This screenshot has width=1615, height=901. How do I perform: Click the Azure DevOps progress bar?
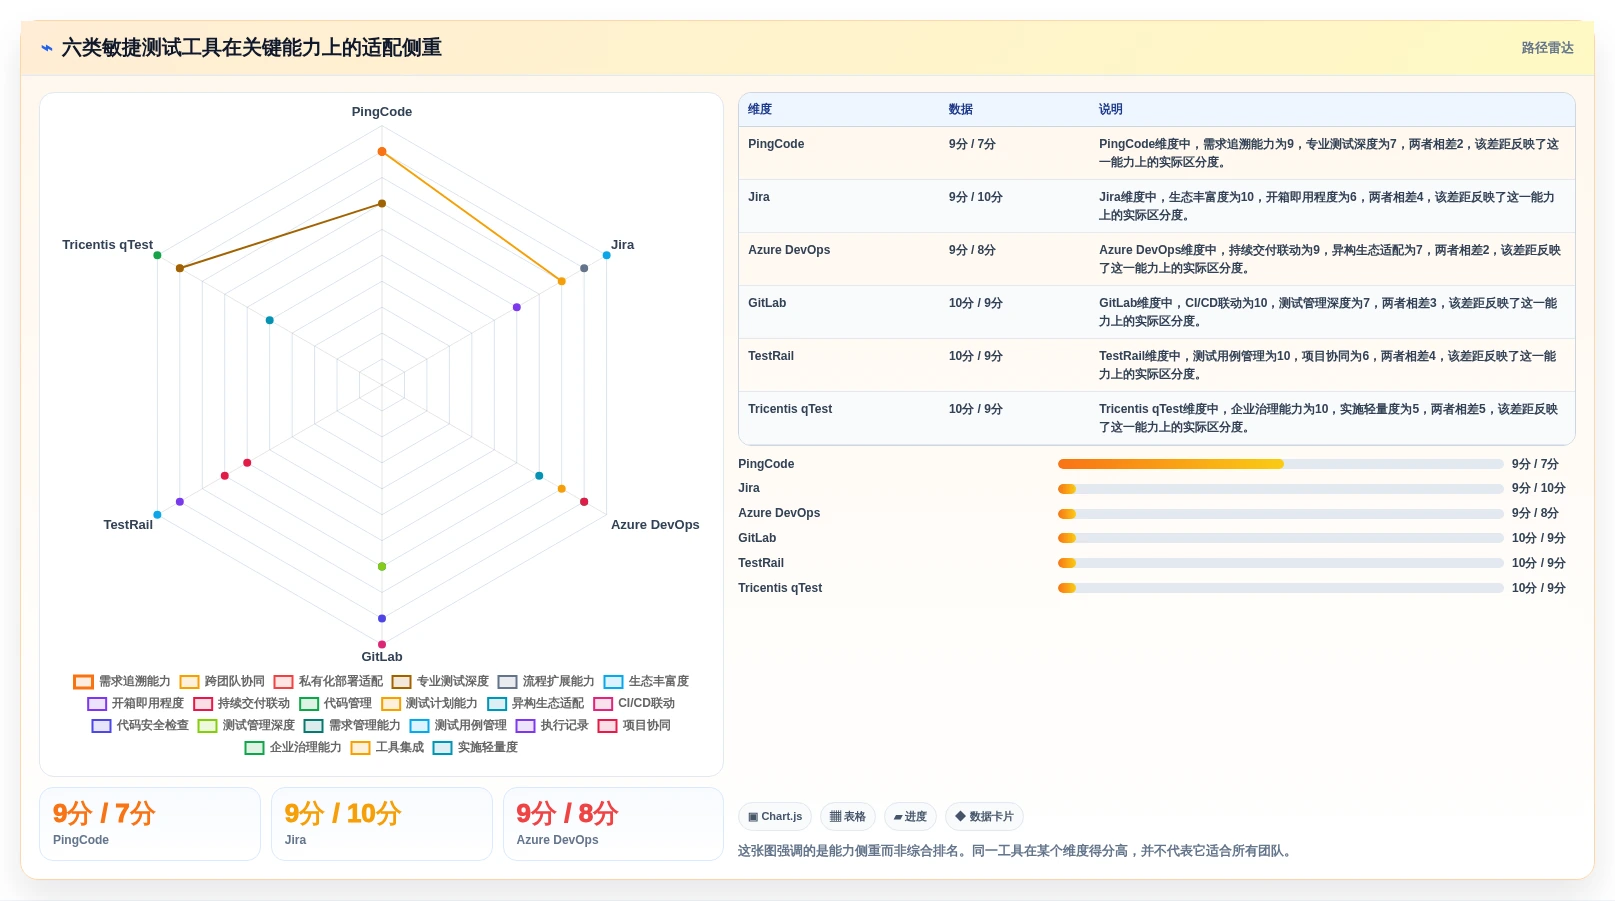point(1281,514)
